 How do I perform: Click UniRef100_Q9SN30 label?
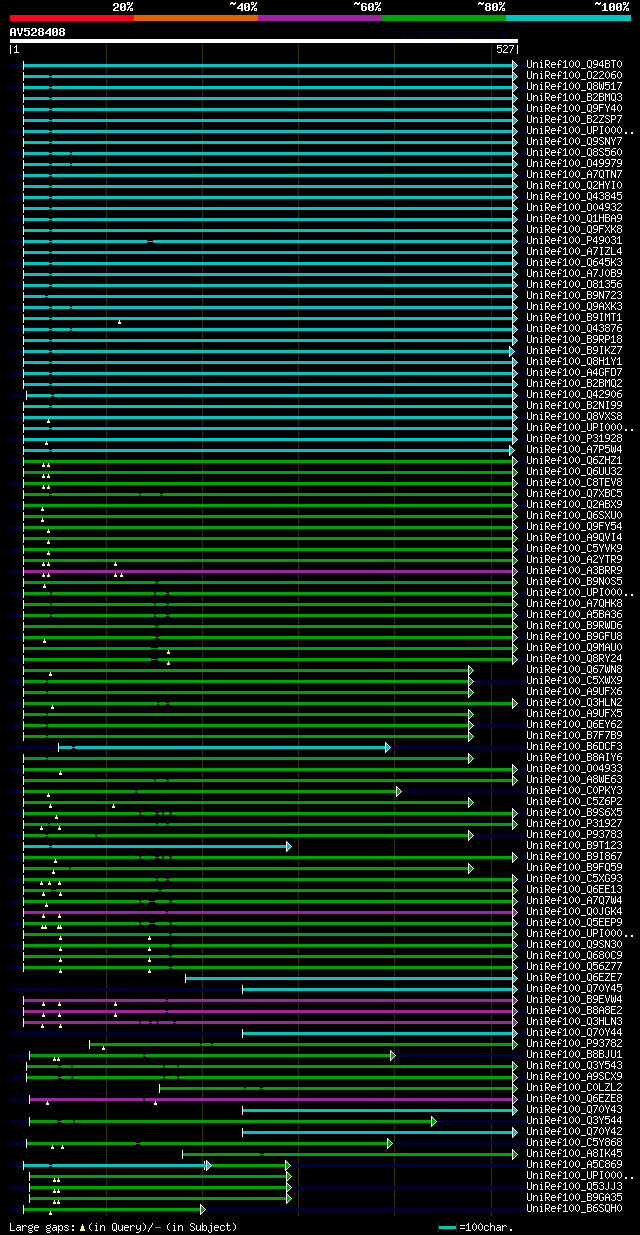(x=575, y=944)
